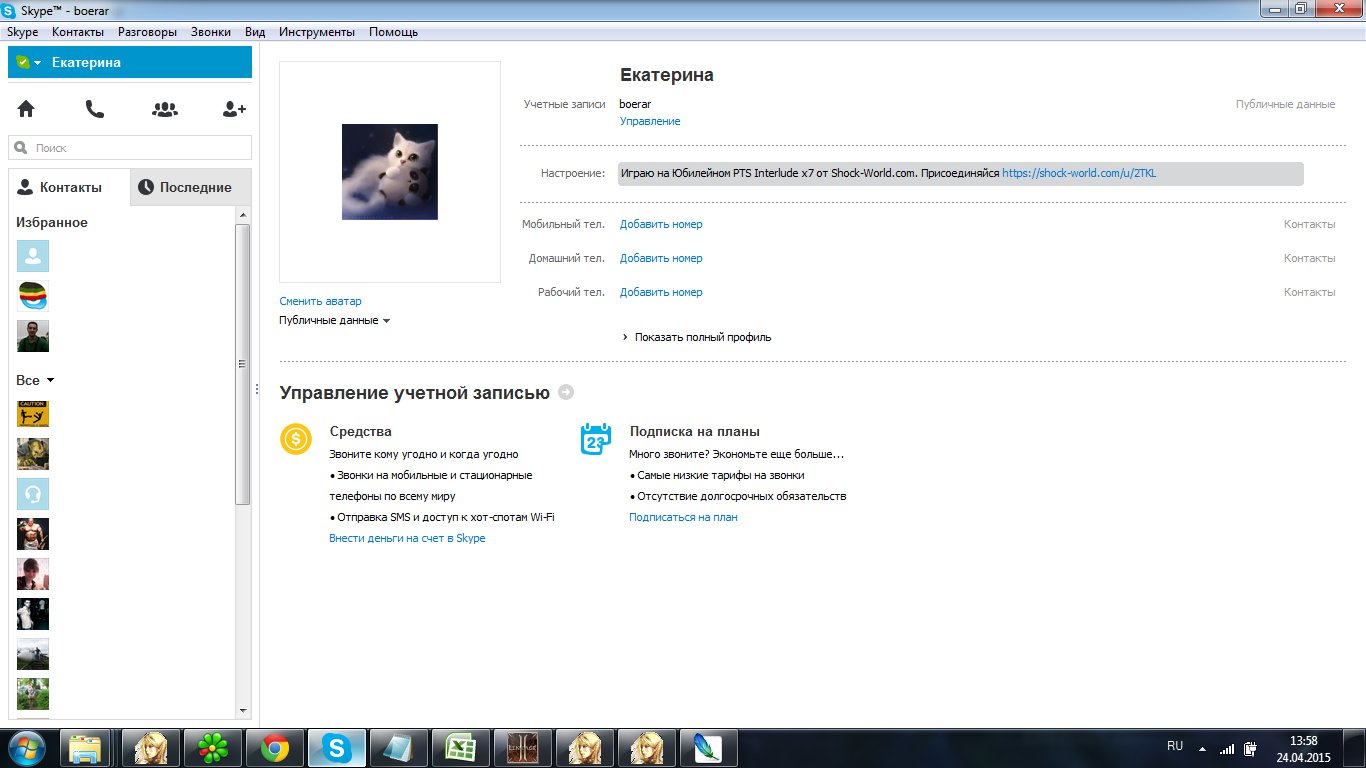Click the network signal tray icon
Image resolution: width=1366 pixels, height=768 pixels.
[x=1227, y=748]
